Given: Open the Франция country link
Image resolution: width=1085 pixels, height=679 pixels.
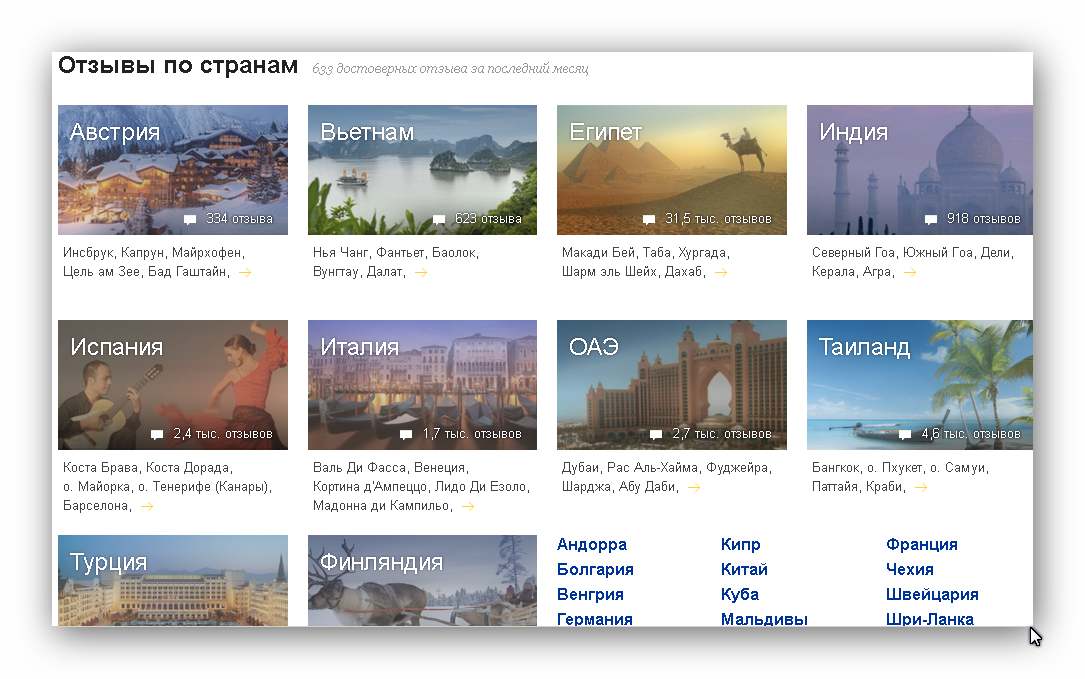Looking at the screenshot, I should tap(921, 545).
